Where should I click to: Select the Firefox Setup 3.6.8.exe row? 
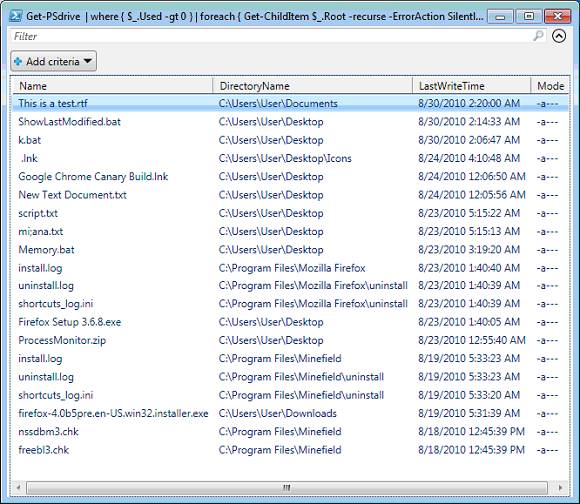pyautogui.click(x=290, y=322)
